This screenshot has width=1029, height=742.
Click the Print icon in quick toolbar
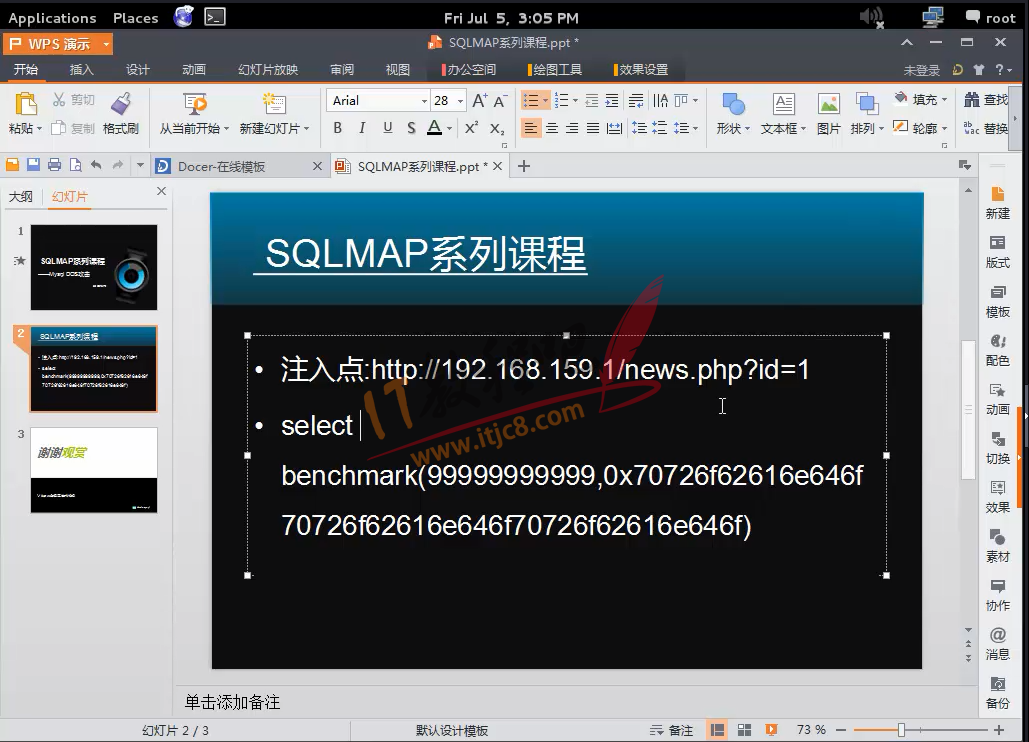click(x=54, y=165)
